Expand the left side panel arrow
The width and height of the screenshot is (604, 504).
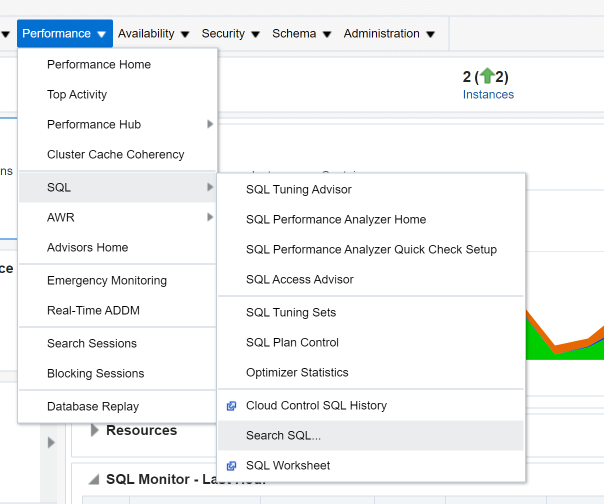click(x=52, y=442)
